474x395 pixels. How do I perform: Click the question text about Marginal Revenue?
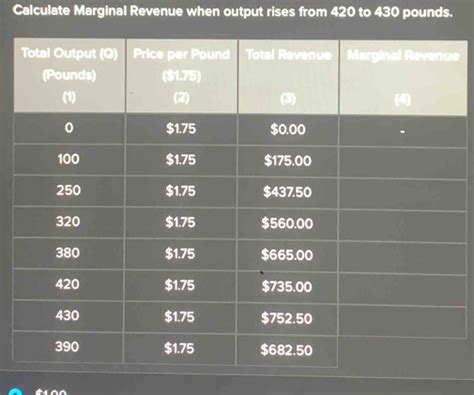click(x=233, y=12)
